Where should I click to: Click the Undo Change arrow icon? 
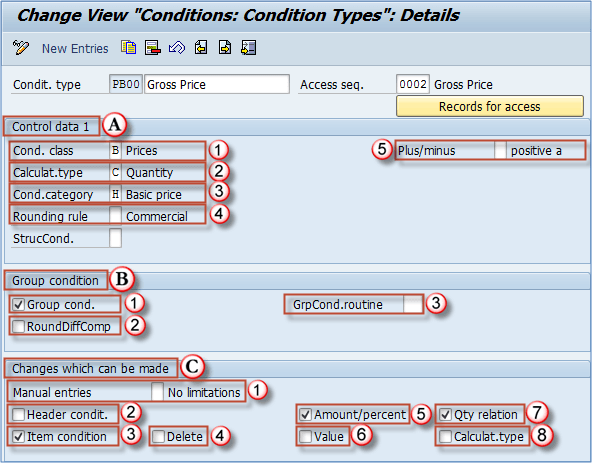(x=177, y=48)
